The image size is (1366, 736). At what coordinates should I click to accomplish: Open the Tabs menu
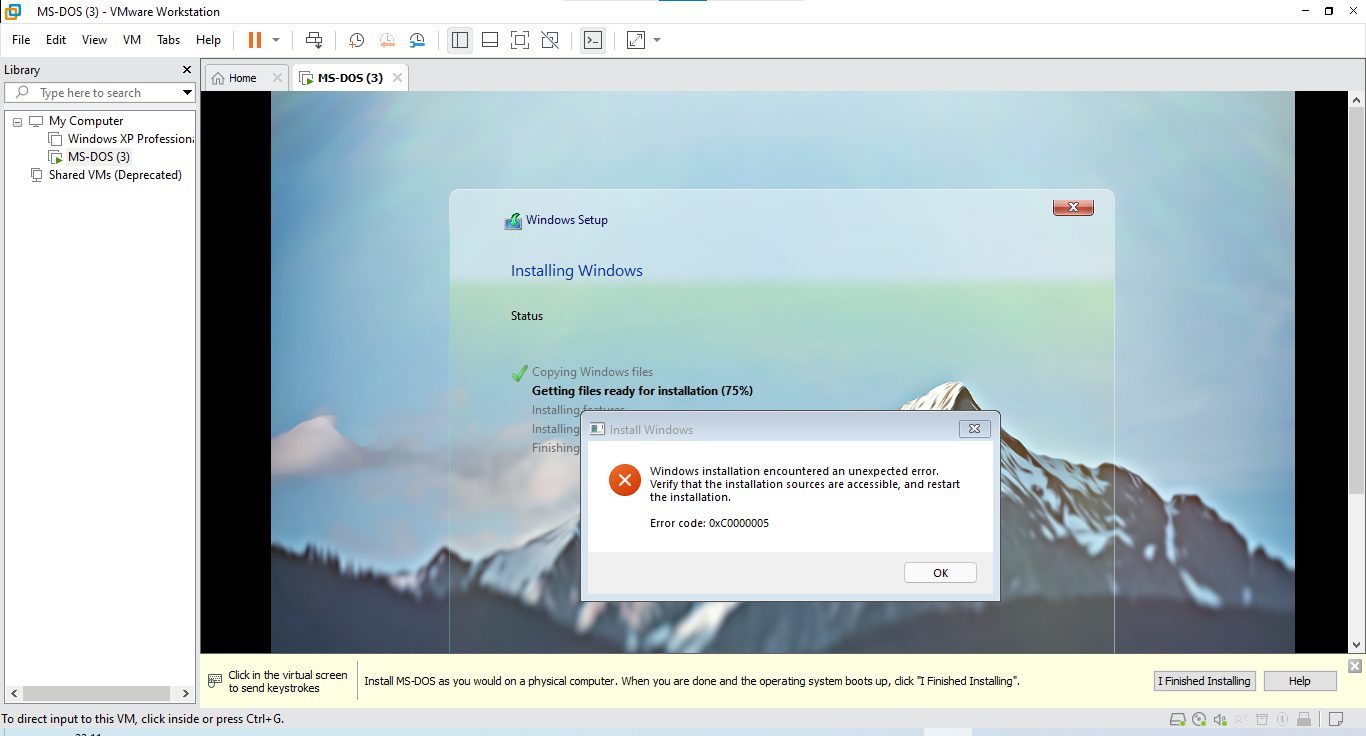[x=169, y=40]
